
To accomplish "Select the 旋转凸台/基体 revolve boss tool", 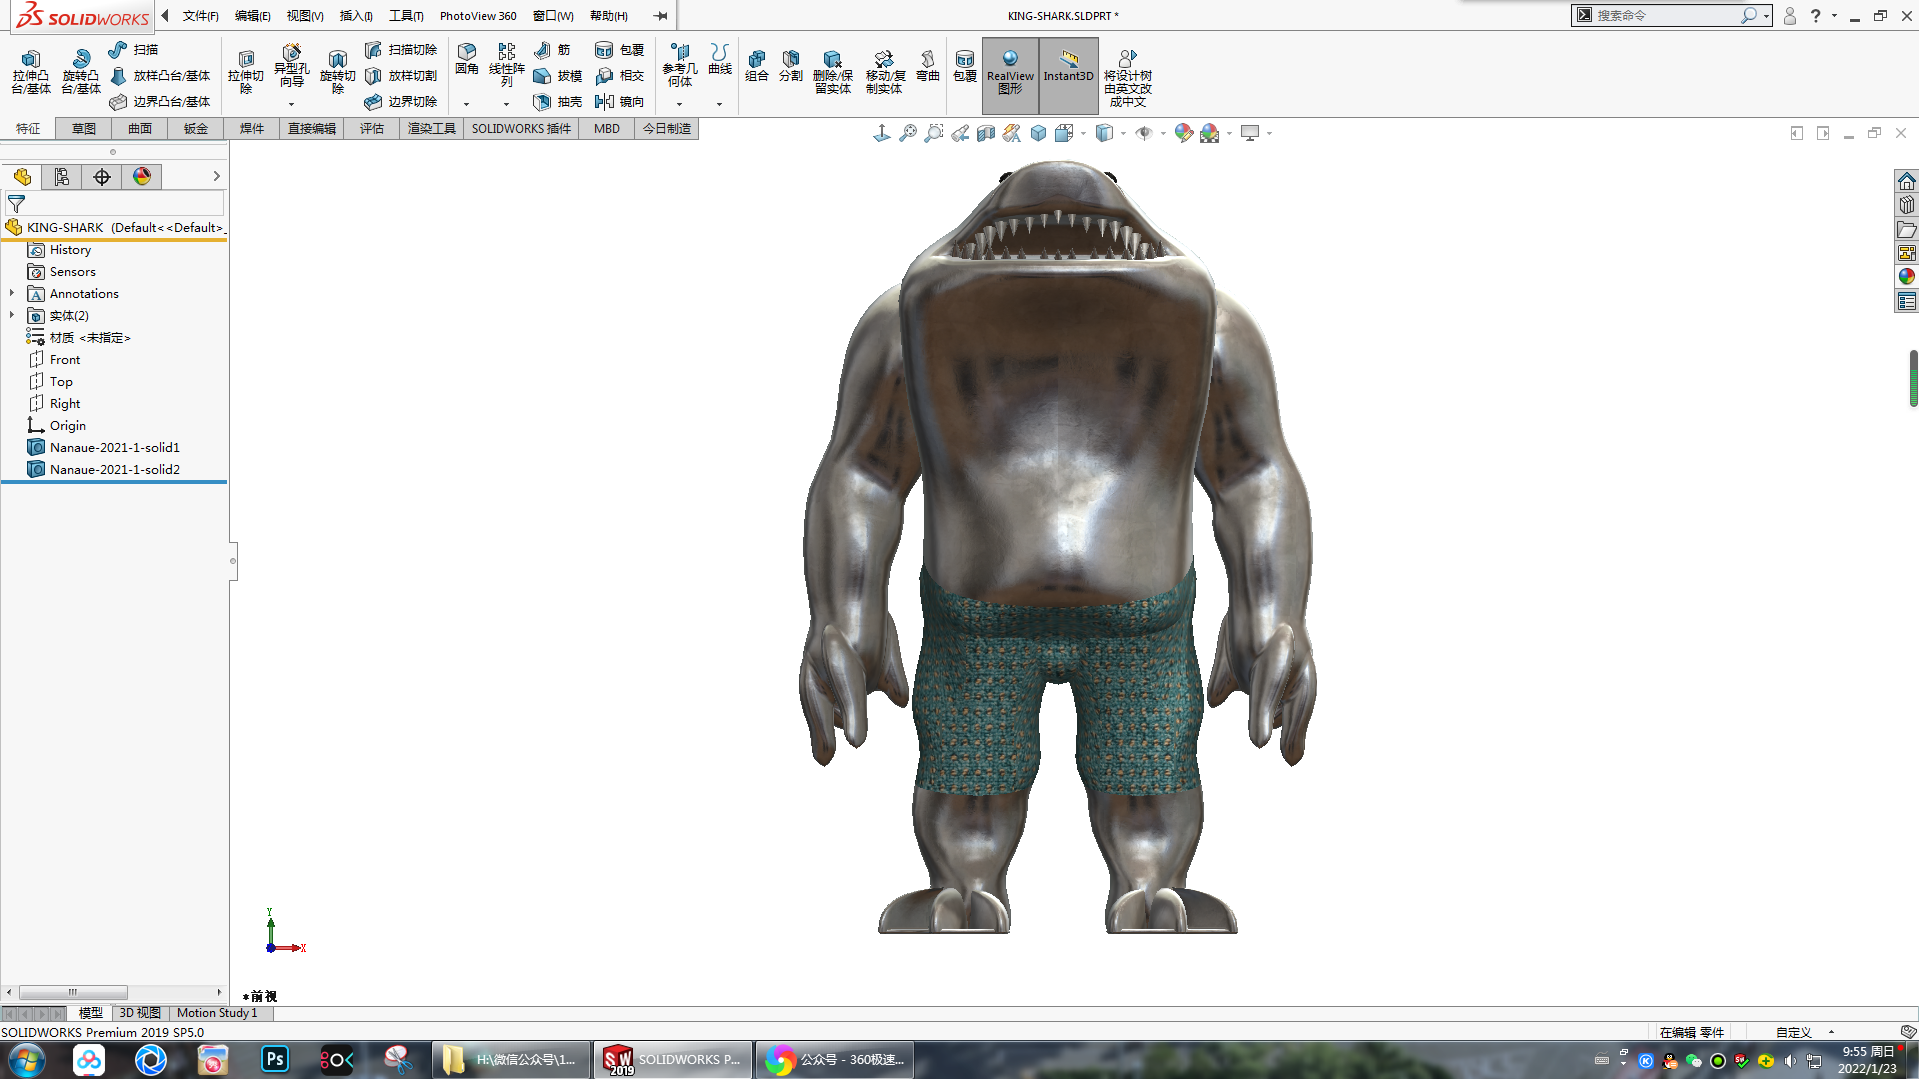I will point(81,72).
